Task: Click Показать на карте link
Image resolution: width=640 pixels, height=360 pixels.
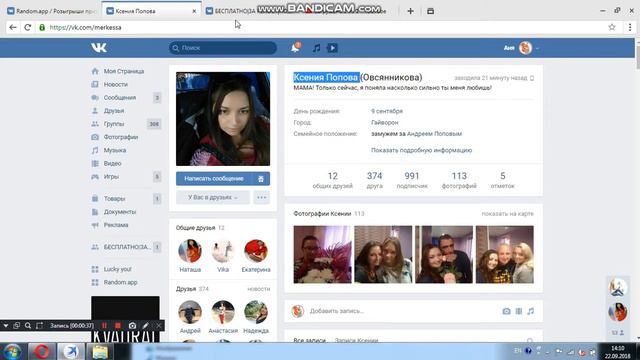Action: pos(507,214)
